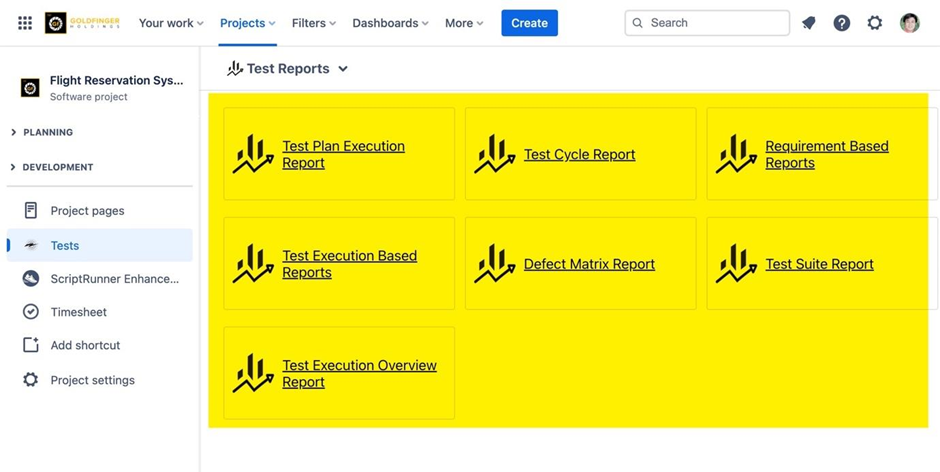The height and width of the screenshot is (472, 940).
Task: Click the Project settings gear icon in sidebar
Action: pos(31,380)
